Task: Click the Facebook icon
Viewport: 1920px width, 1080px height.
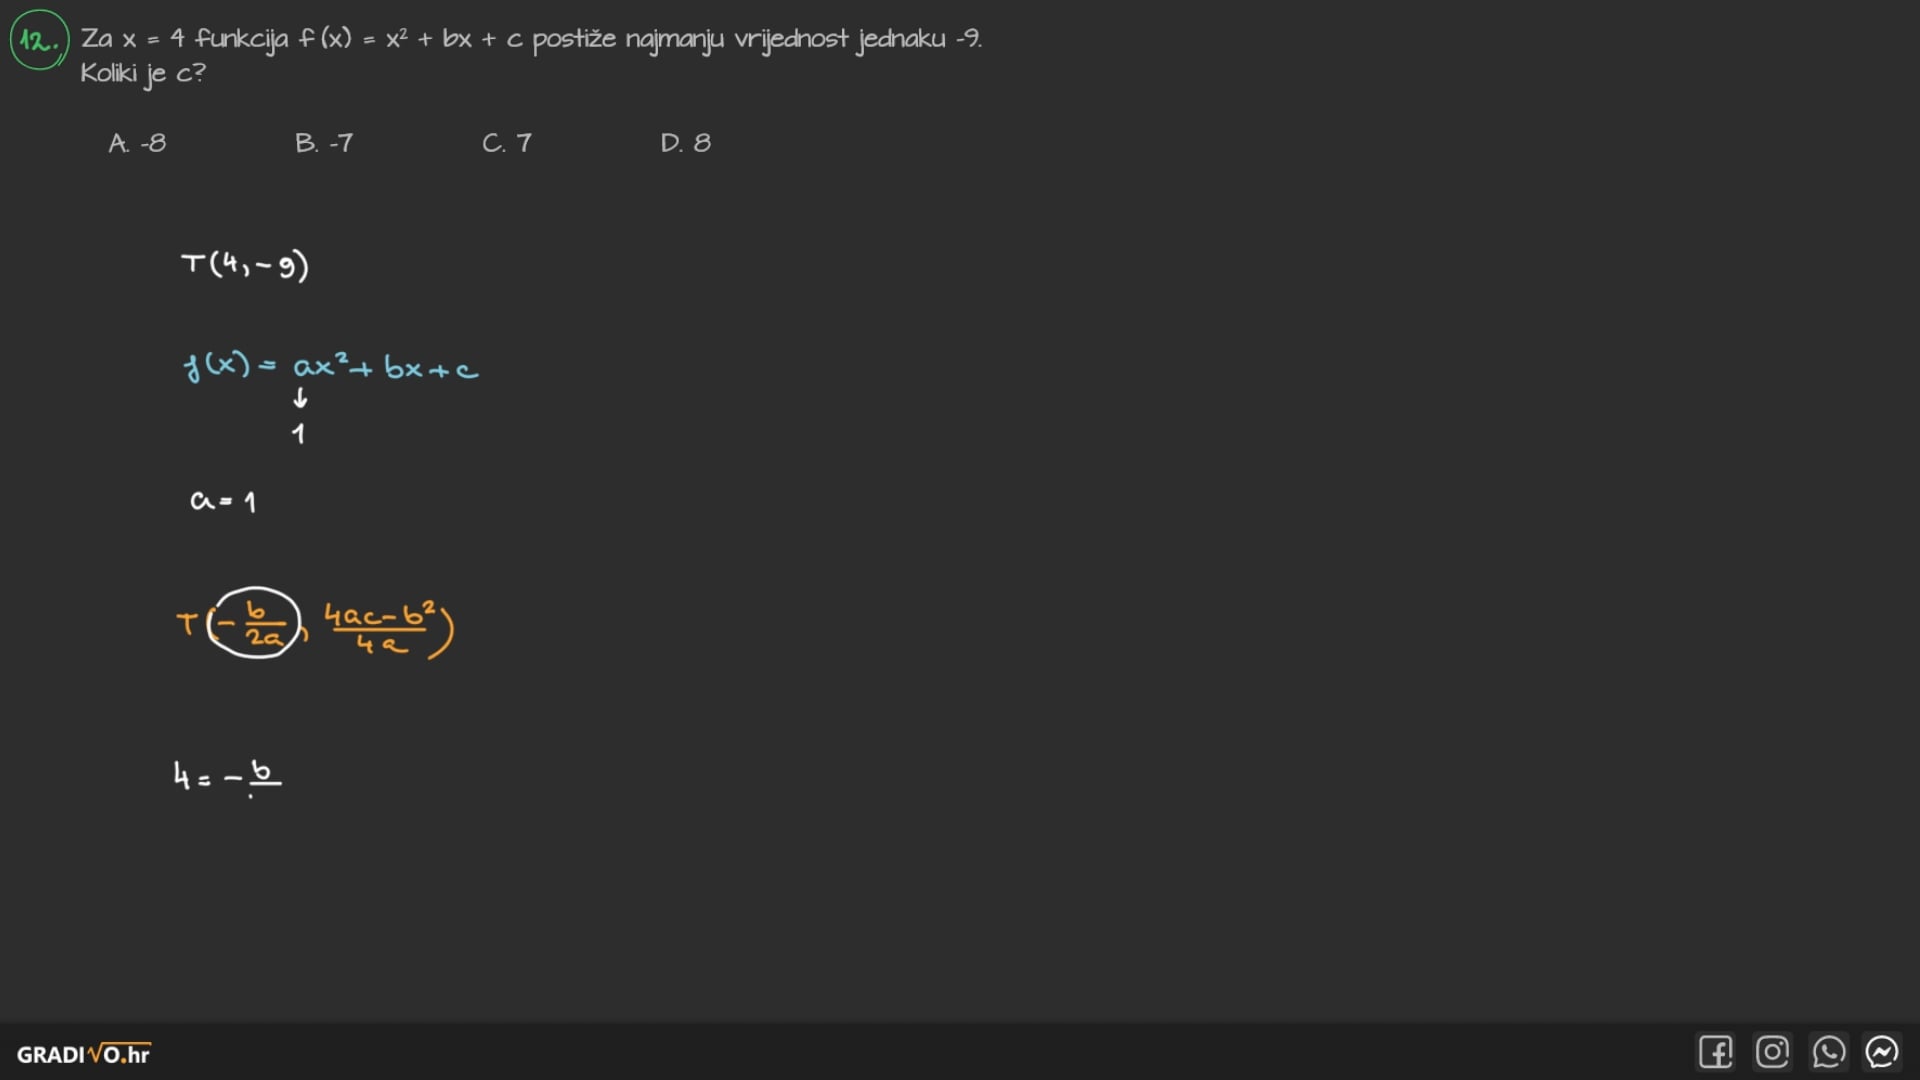Action: [x=1715, y=1052]
